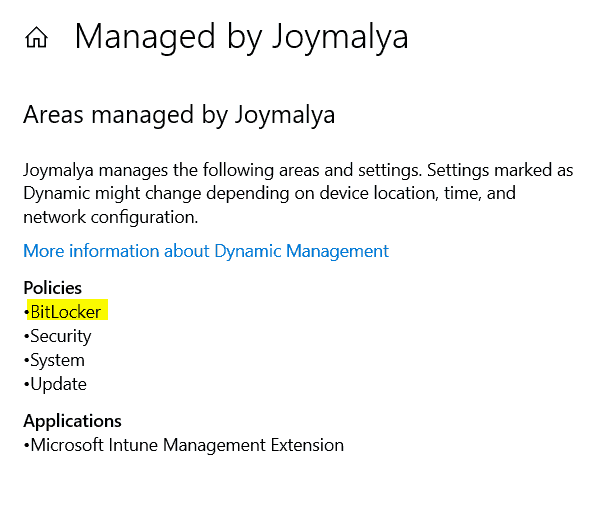This screenshot has width=599, height=507.
Task: Select the BitLocker policy entry
Action: (66, 312)
